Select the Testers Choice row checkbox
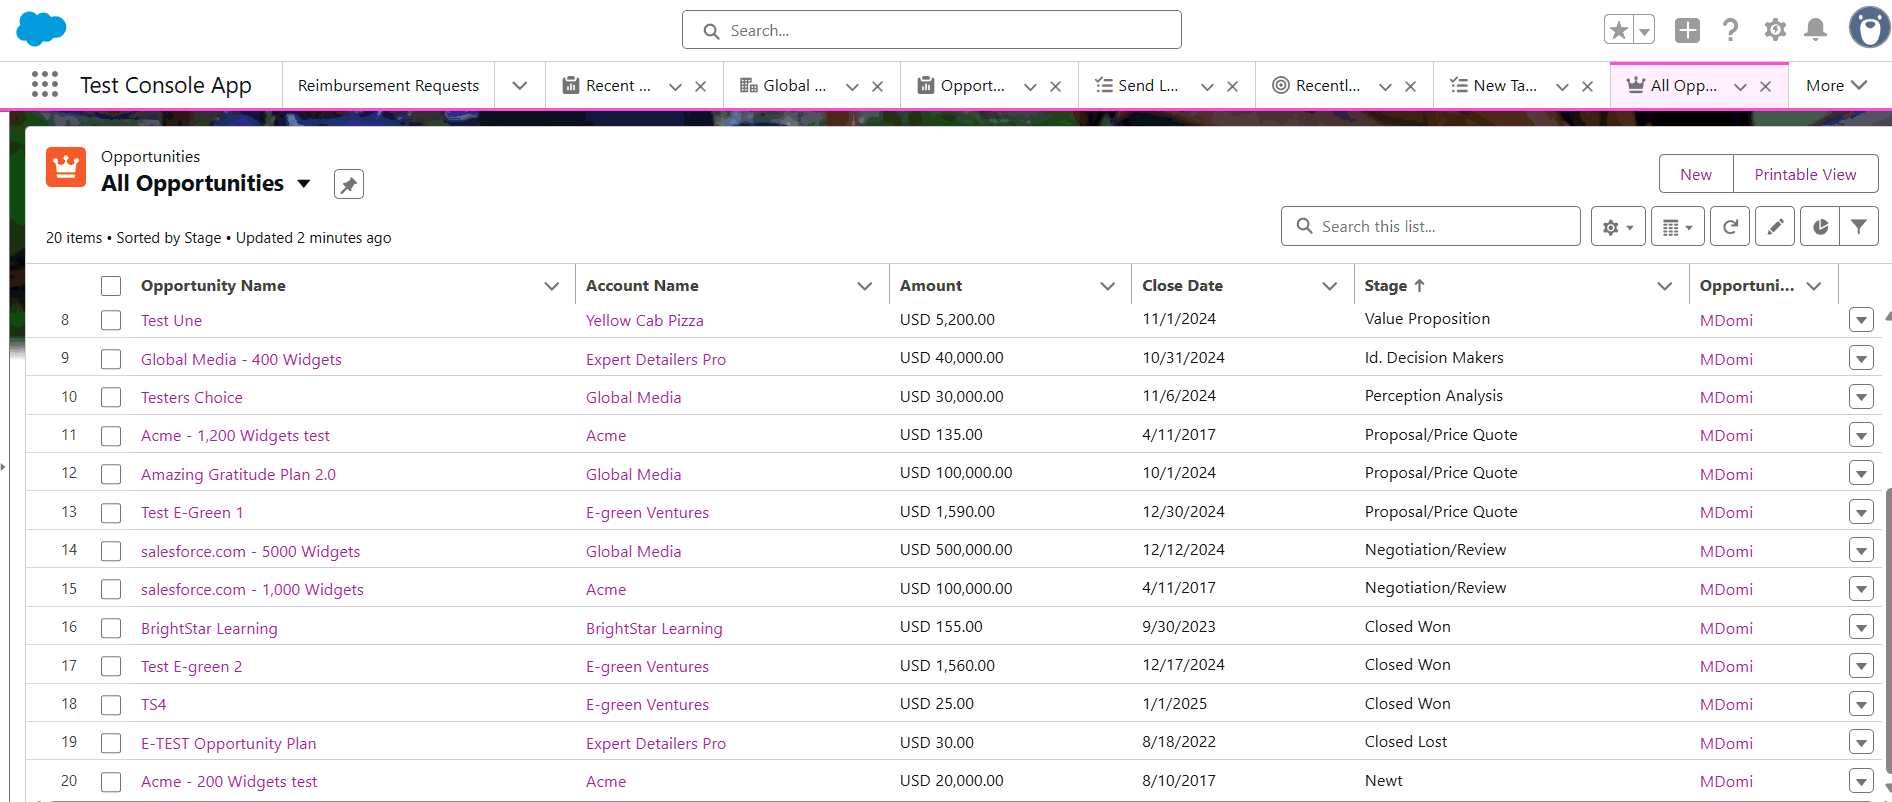Viewport: 1892px width, 802px height. coord(111,398)
